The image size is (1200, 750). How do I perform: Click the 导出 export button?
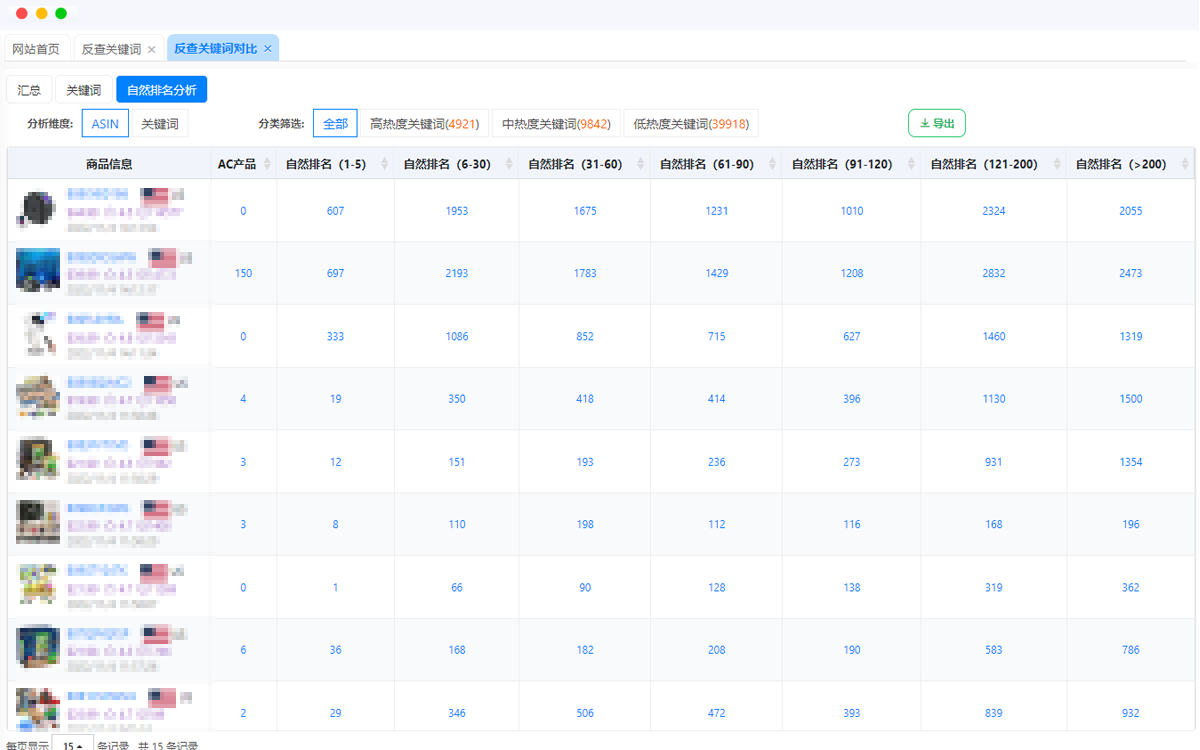click(936, 124)
